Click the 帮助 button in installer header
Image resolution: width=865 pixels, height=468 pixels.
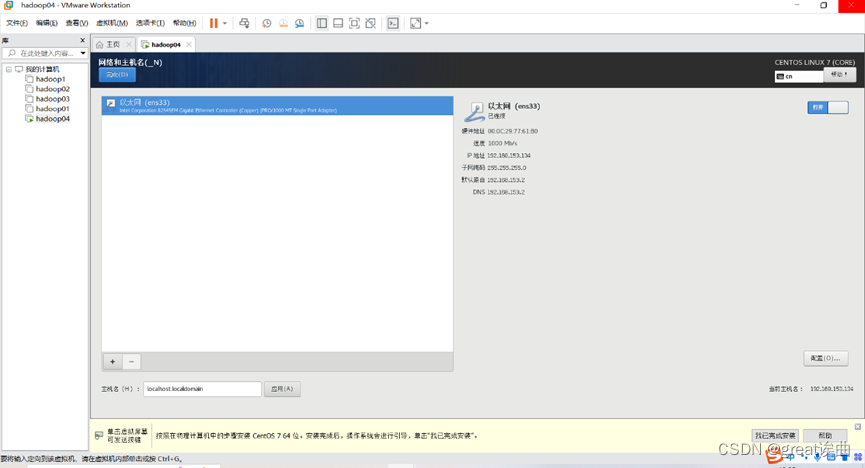click(x=840, y=75)
